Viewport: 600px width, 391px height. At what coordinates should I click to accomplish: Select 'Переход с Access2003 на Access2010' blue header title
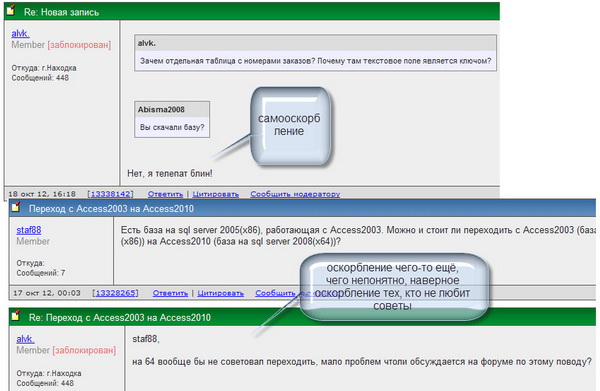pos(111,209)
